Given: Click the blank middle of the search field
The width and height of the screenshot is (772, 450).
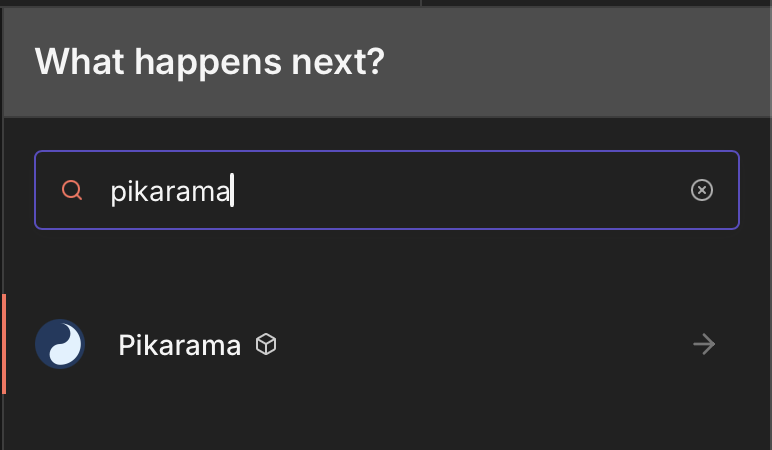Looking at the screenshot, I should [458, 190].
